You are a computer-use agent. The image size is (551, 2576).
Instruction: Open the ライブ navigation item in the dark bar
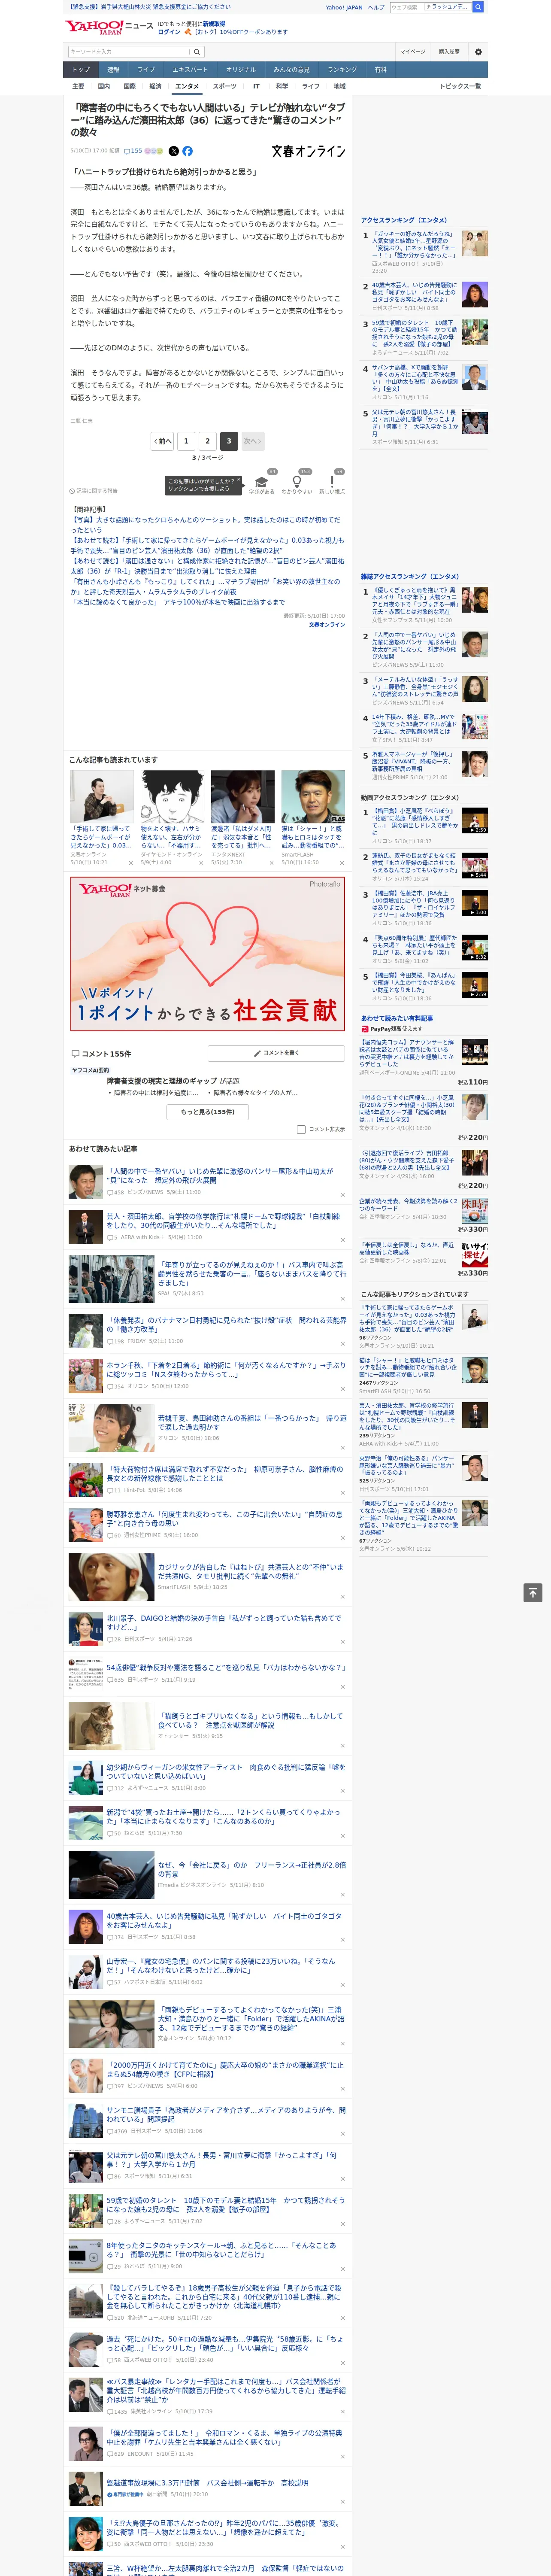click(146, 70)
